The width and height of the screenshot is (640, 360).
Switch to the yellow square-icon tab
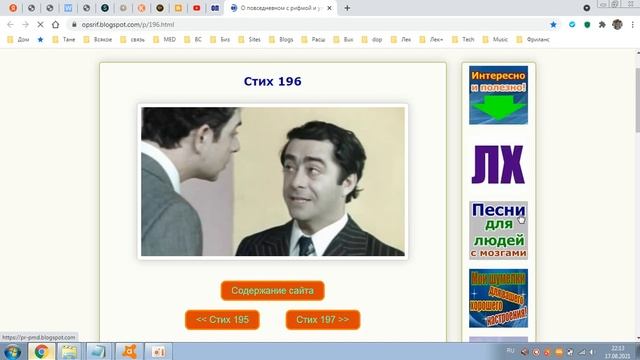click(178, 8)
